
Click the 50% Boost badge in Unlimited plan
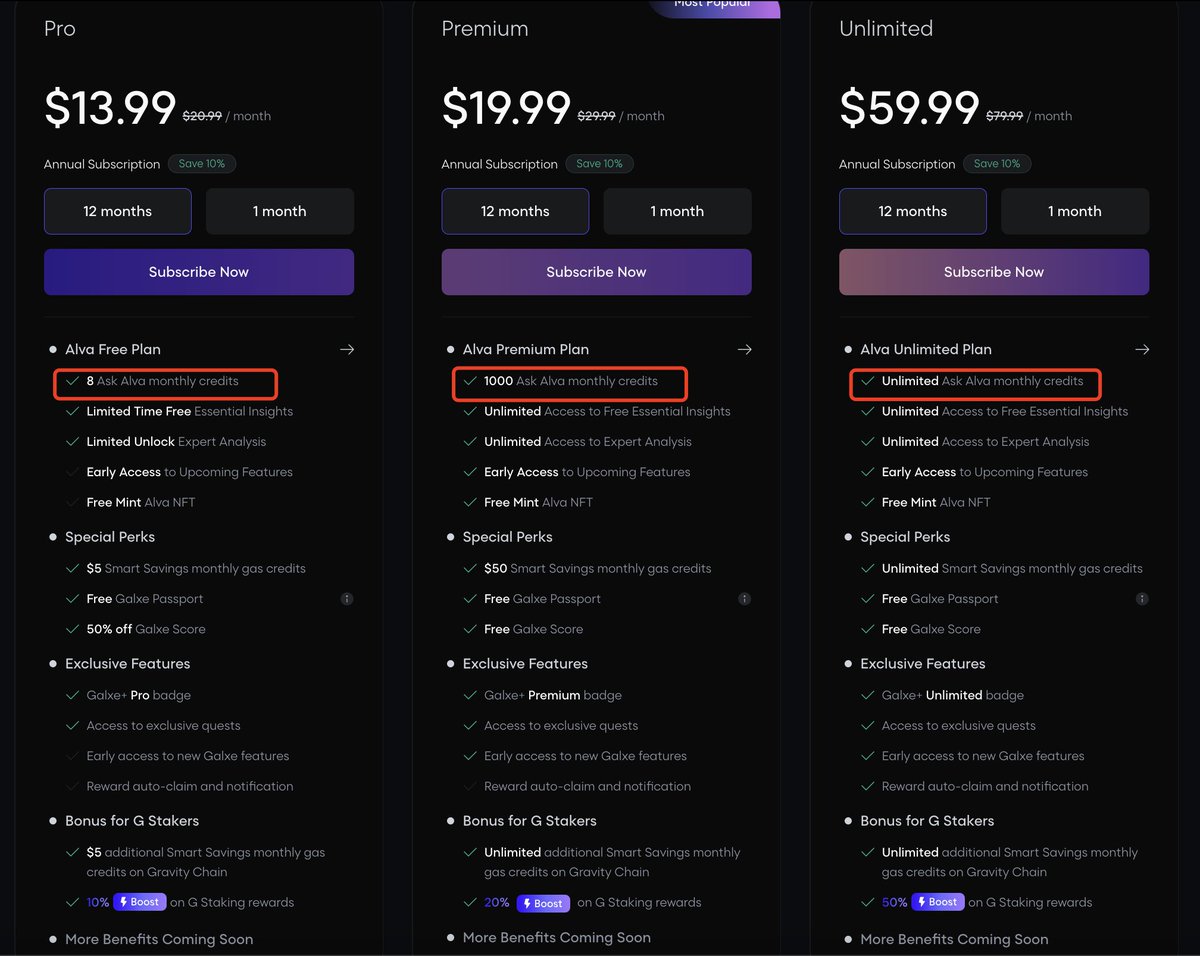click(x=937, y=902)
